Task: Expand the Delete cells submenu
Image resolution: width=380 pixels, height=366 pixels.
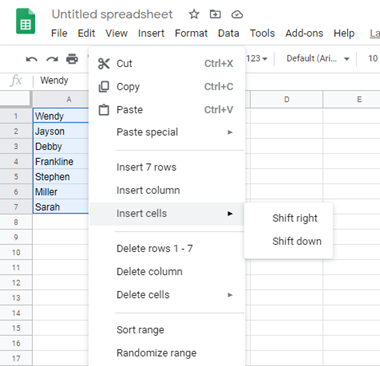Action: click(167, 295)
